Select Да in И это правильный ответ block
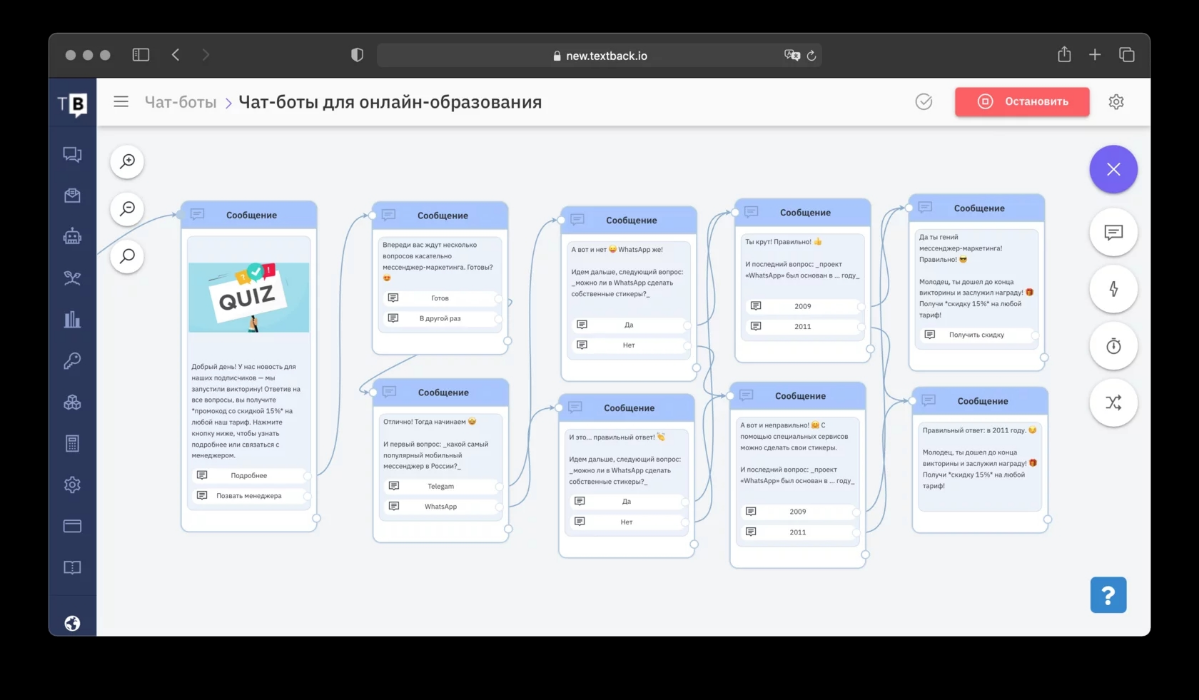Image resolution: width=1199 pixels, height=700 pixels. (626, 501)
